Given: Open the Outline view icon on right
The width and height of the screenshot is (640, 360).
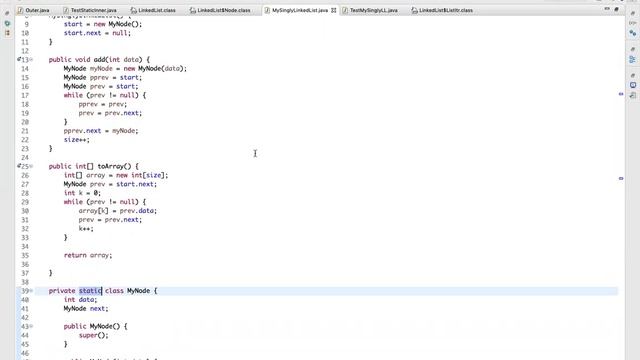Looking at the screenshot, I should (x=633, y=60).
